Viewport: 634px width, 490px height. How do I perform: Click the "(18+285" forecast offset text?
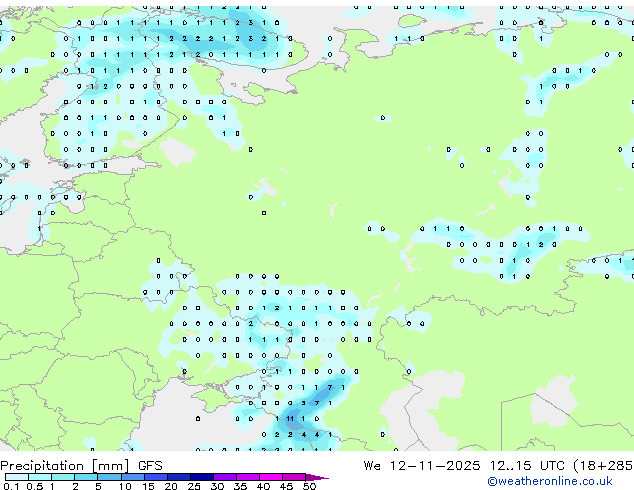604,466
